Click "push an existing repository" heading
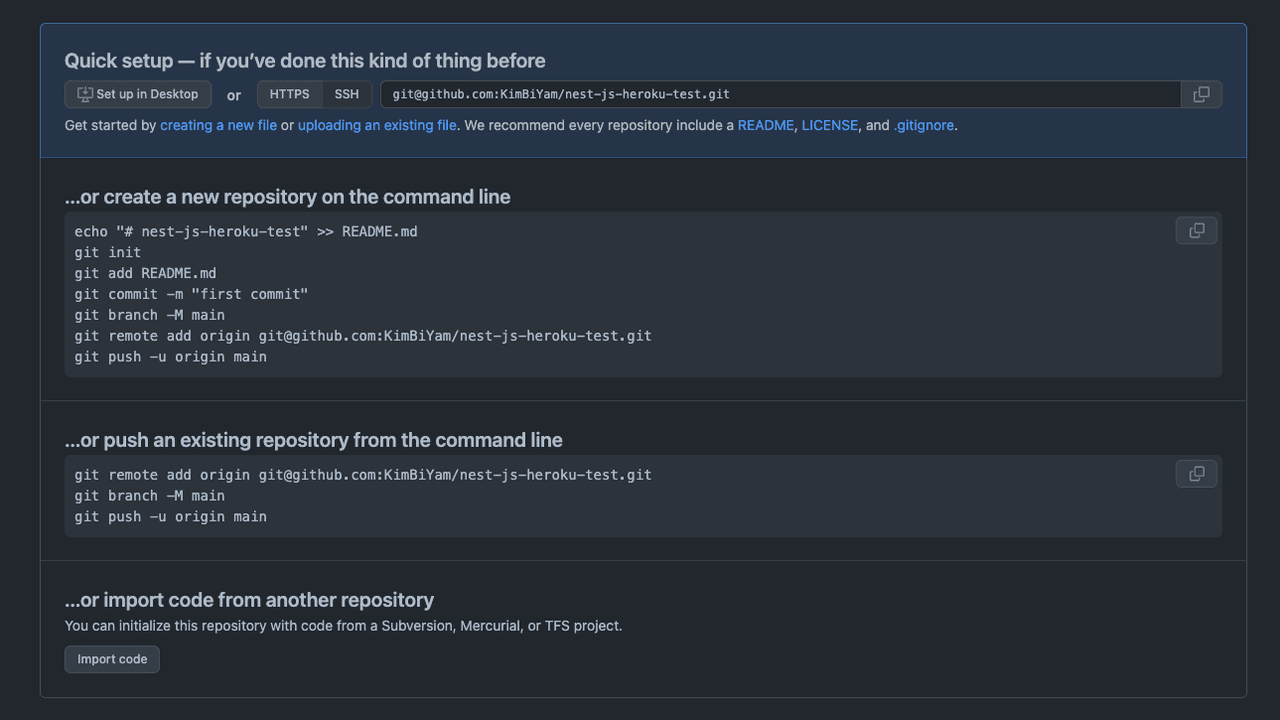Screen dimensions: 1280x720 313,440
